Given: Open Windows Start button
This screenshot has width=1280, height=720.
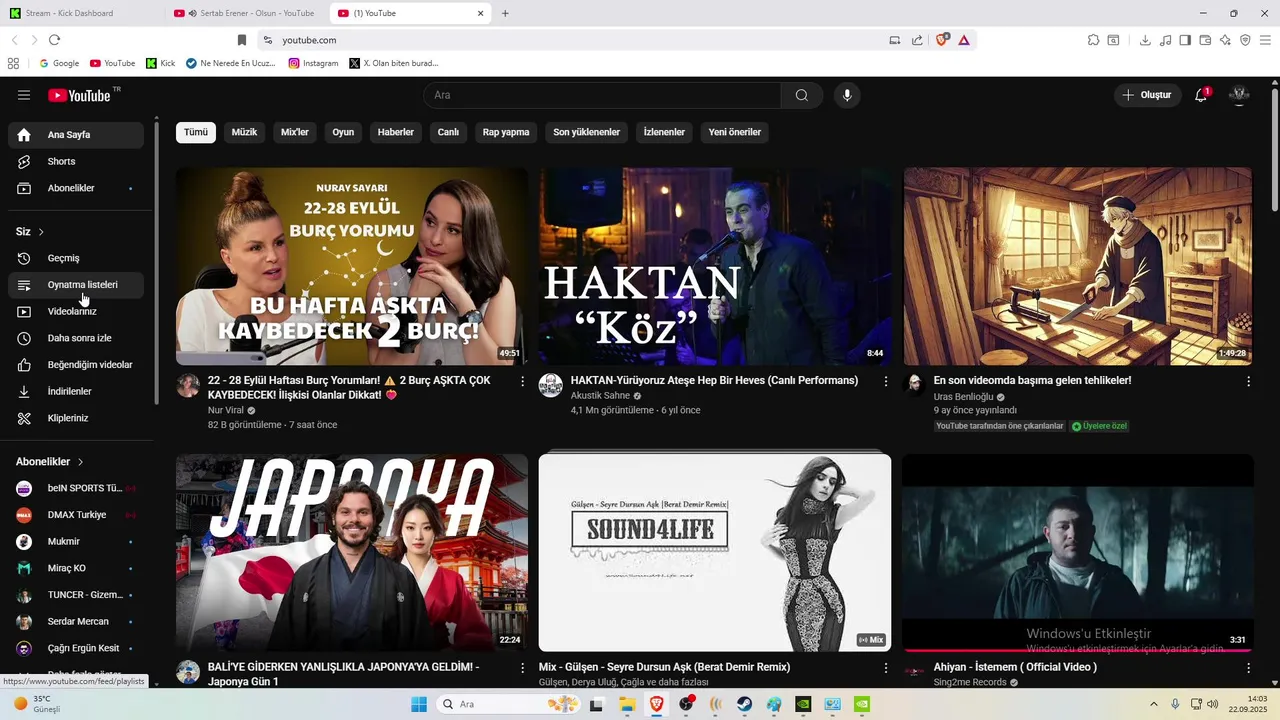Looking at the screenshot, I should [419, 704].
